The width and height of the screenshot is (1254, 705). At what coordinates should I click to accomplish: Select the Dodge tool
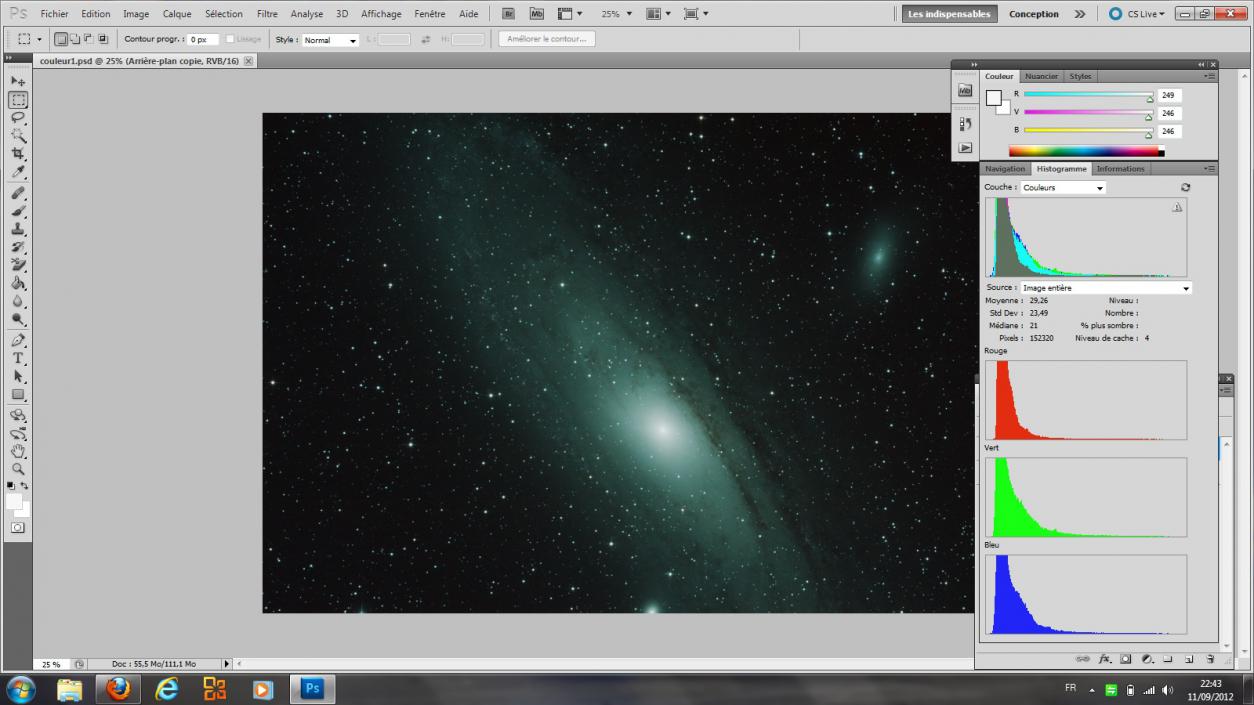pos(18,319)
